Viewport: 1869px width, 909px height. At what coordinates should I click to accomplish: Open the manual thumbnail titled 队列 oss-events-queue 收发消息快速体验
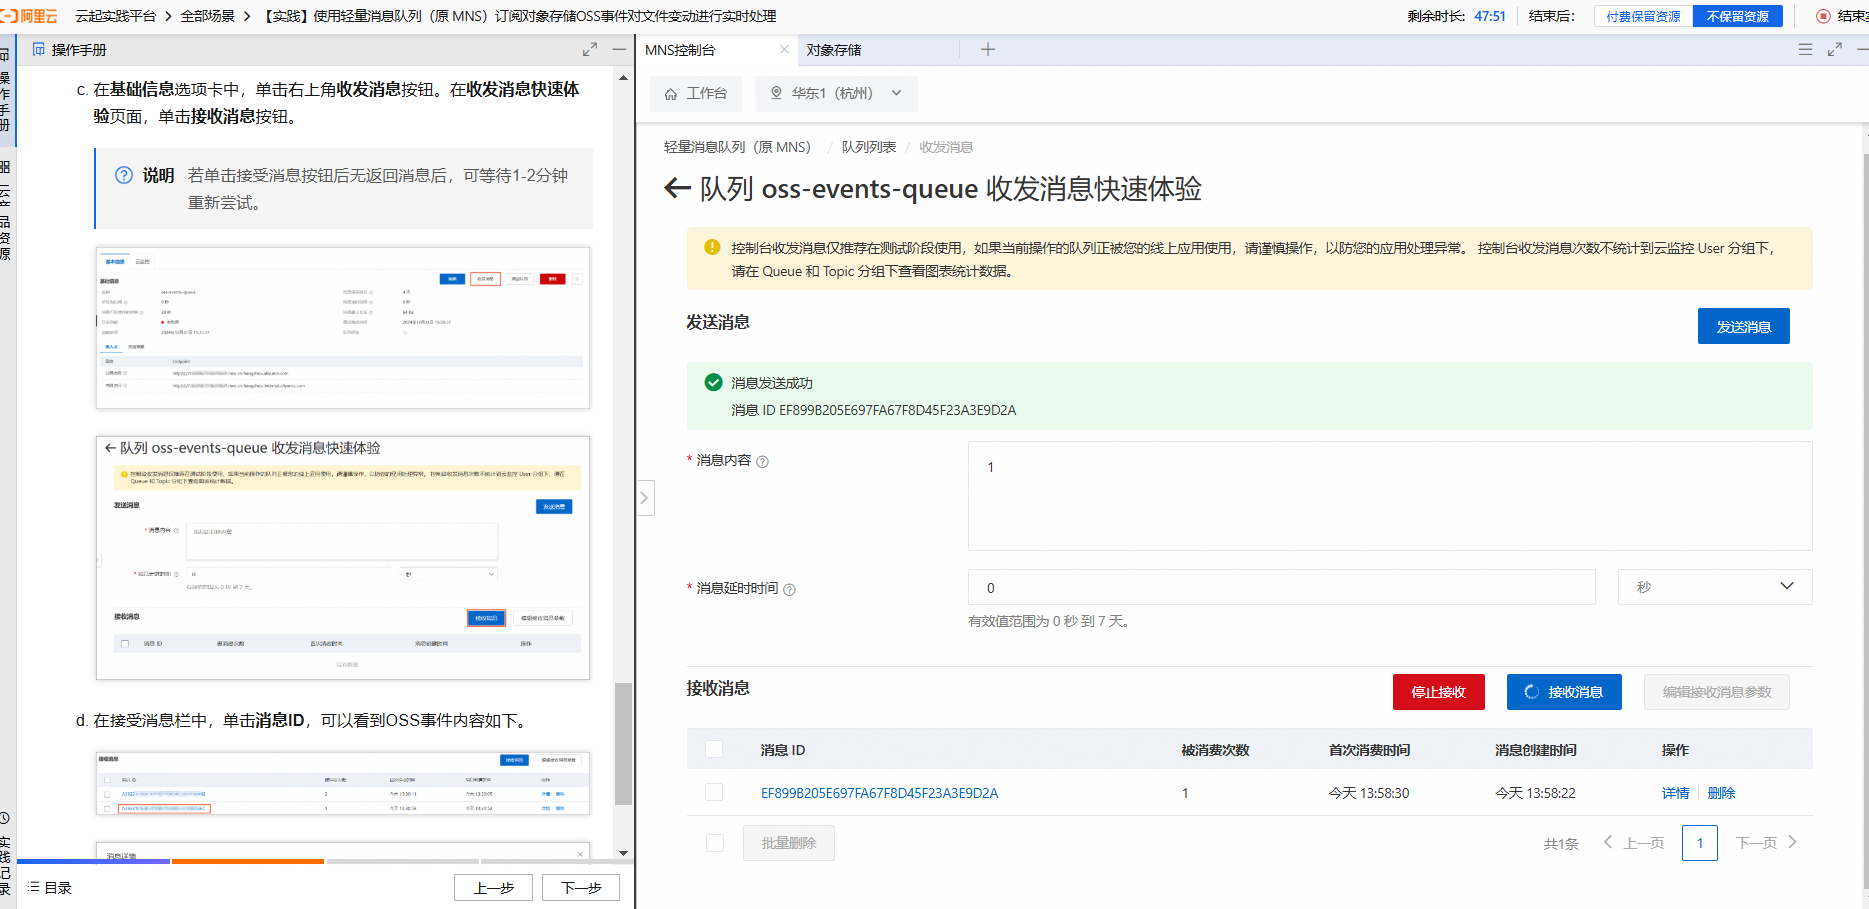[343, 558]
